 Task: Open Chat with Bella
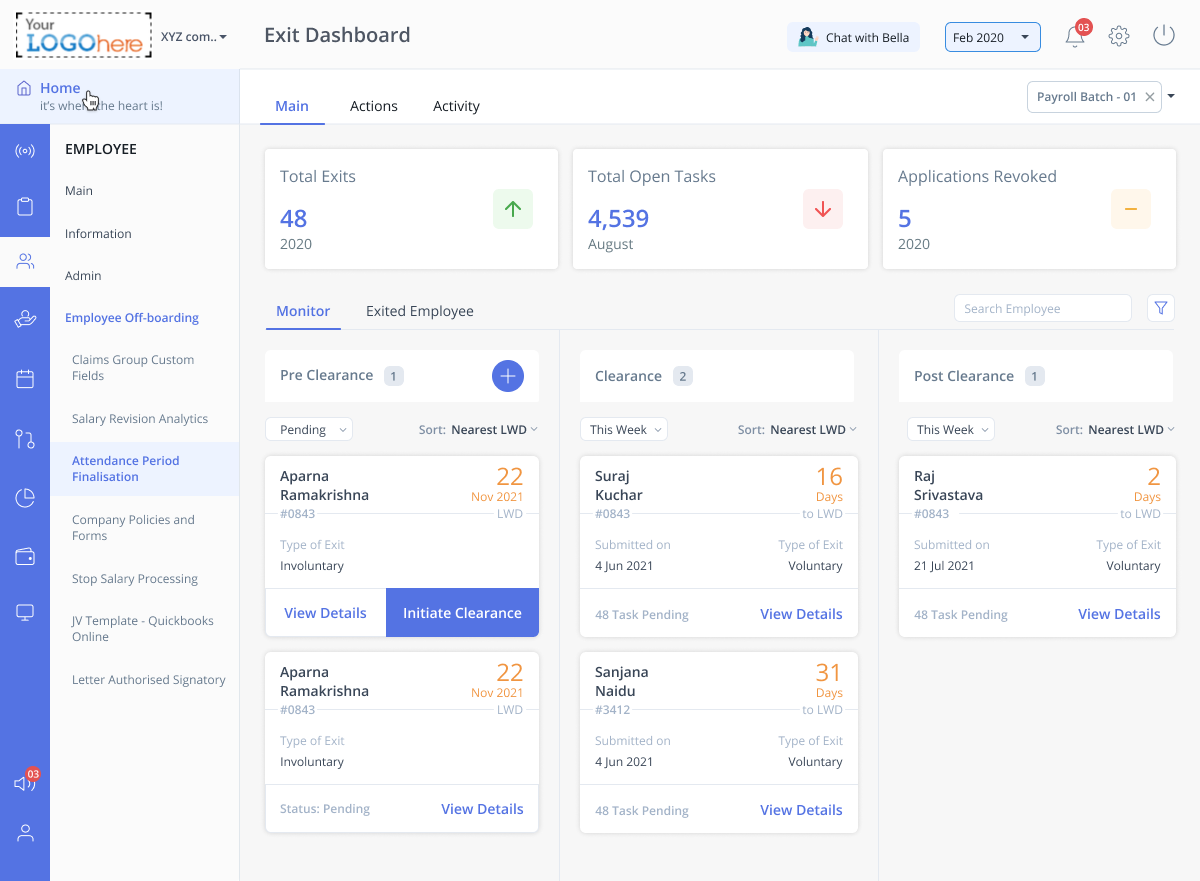click(854, 38)
